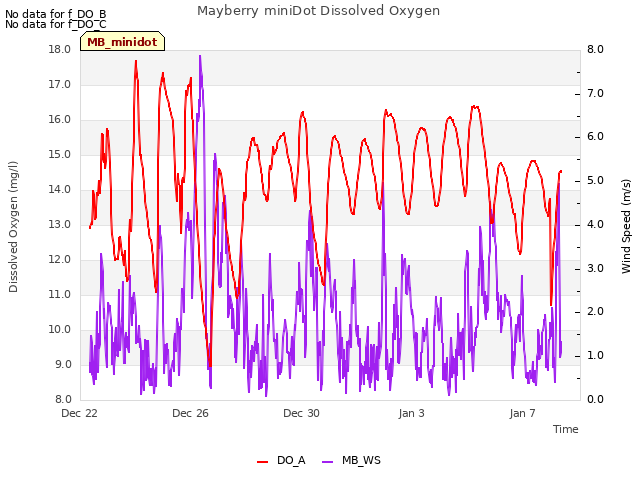Click the 'No data for f_DO_B' message
The image size is (640, 480).
pos(56,14)
